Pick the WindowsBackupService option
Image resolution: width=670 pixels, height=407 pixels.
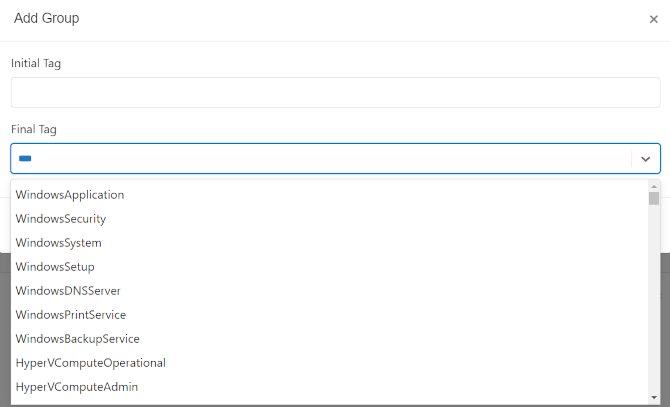pyautogui.click(x=329, y=339)
